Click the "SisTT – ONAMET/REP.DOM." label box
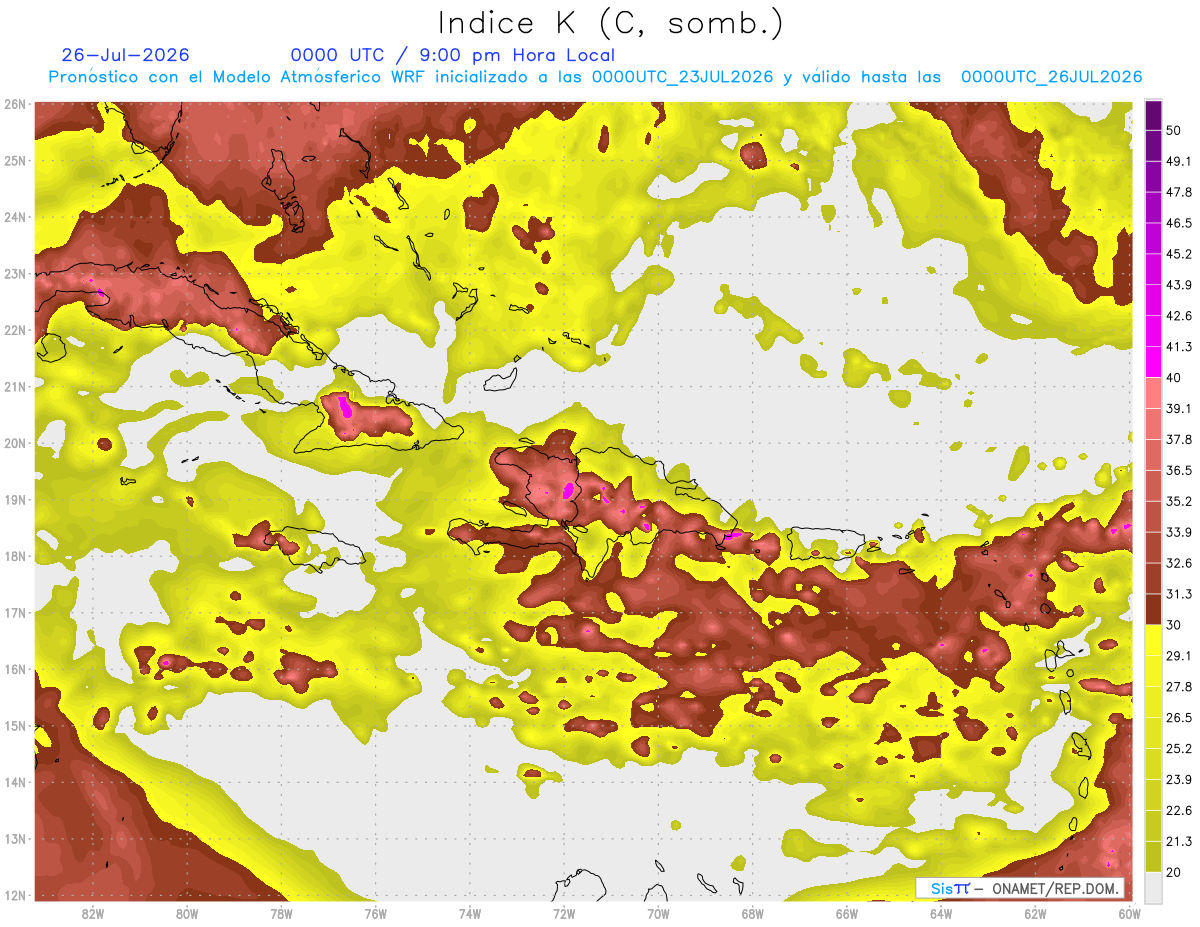 1020,888
